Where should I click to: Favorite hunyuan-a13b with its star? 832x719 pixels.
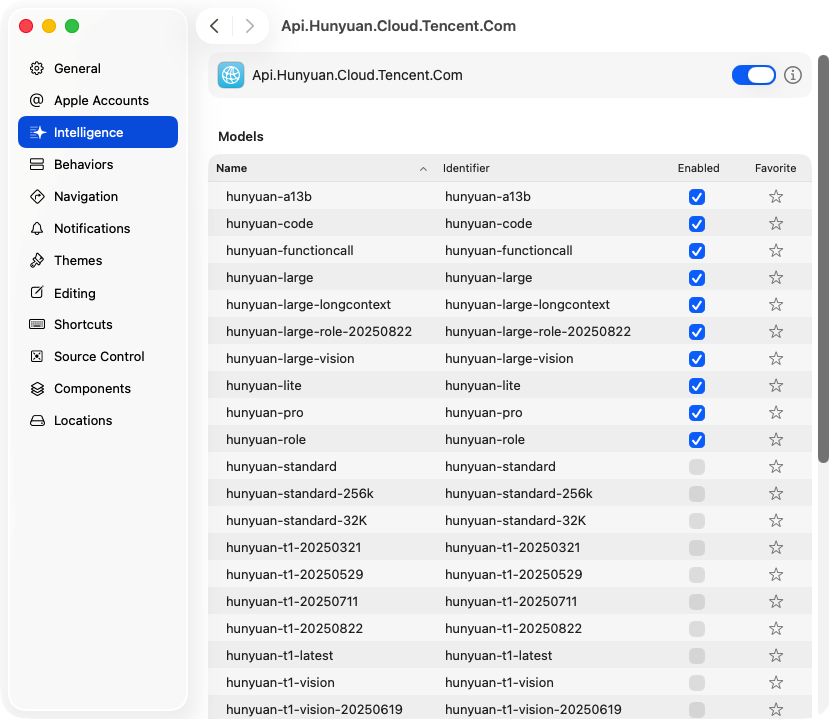pyautogui.click(x=776, y=197)
